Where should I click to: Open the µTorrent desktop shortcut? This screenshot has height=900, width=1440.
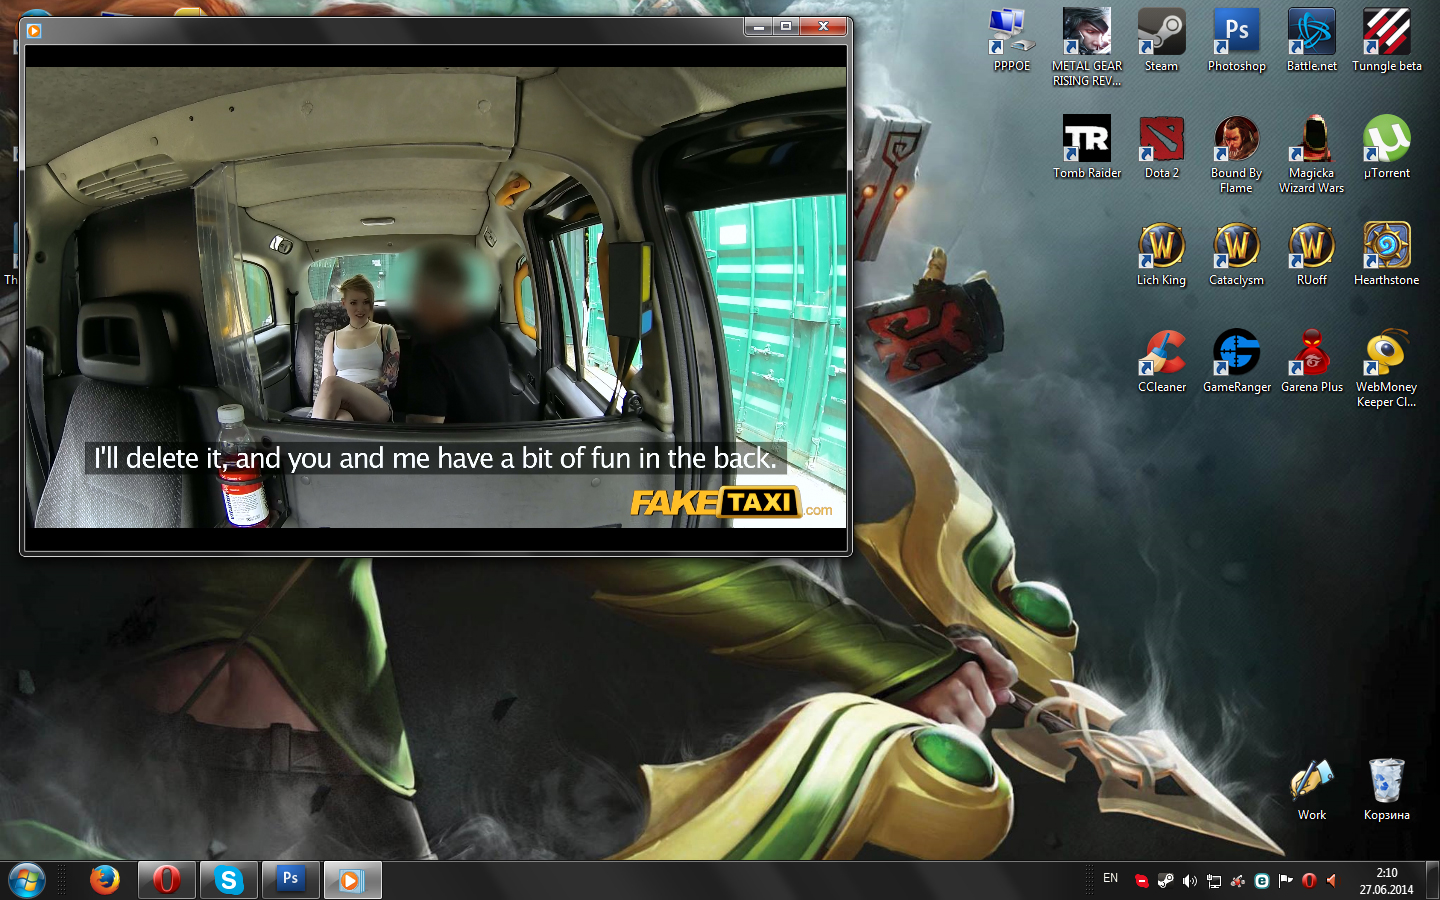pos(1386,147)
